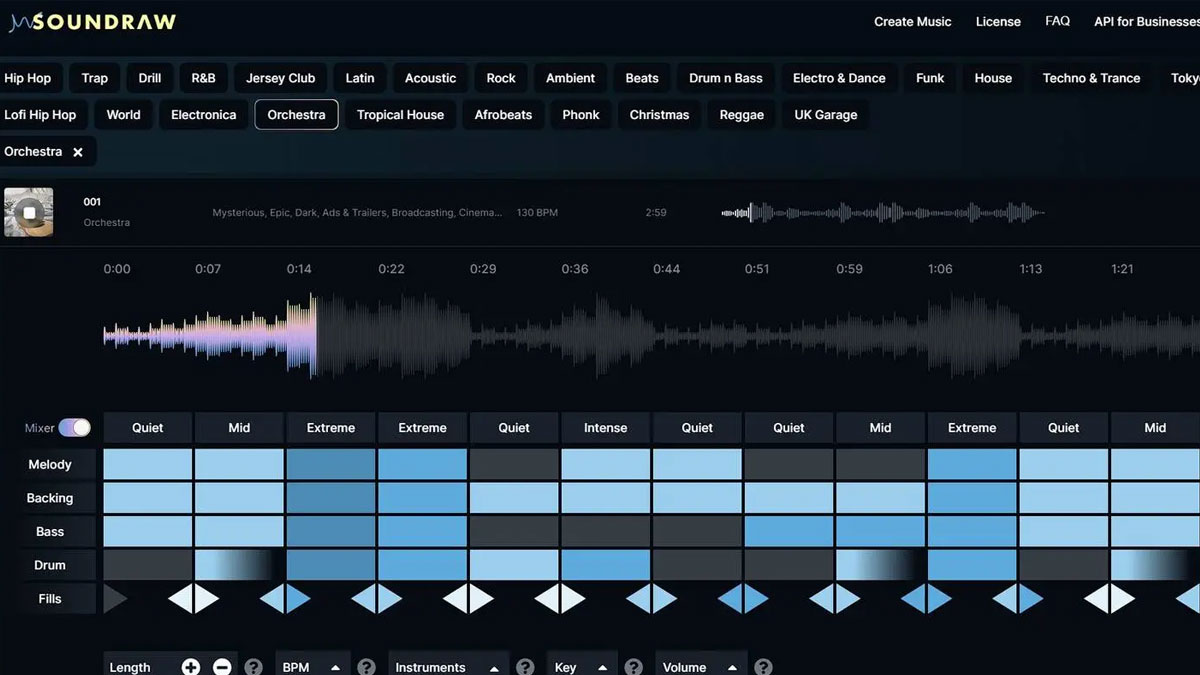Screen dimensions: 1200x675
Task: Toggle Bass block in the Intense section
Action: point(605,531)
